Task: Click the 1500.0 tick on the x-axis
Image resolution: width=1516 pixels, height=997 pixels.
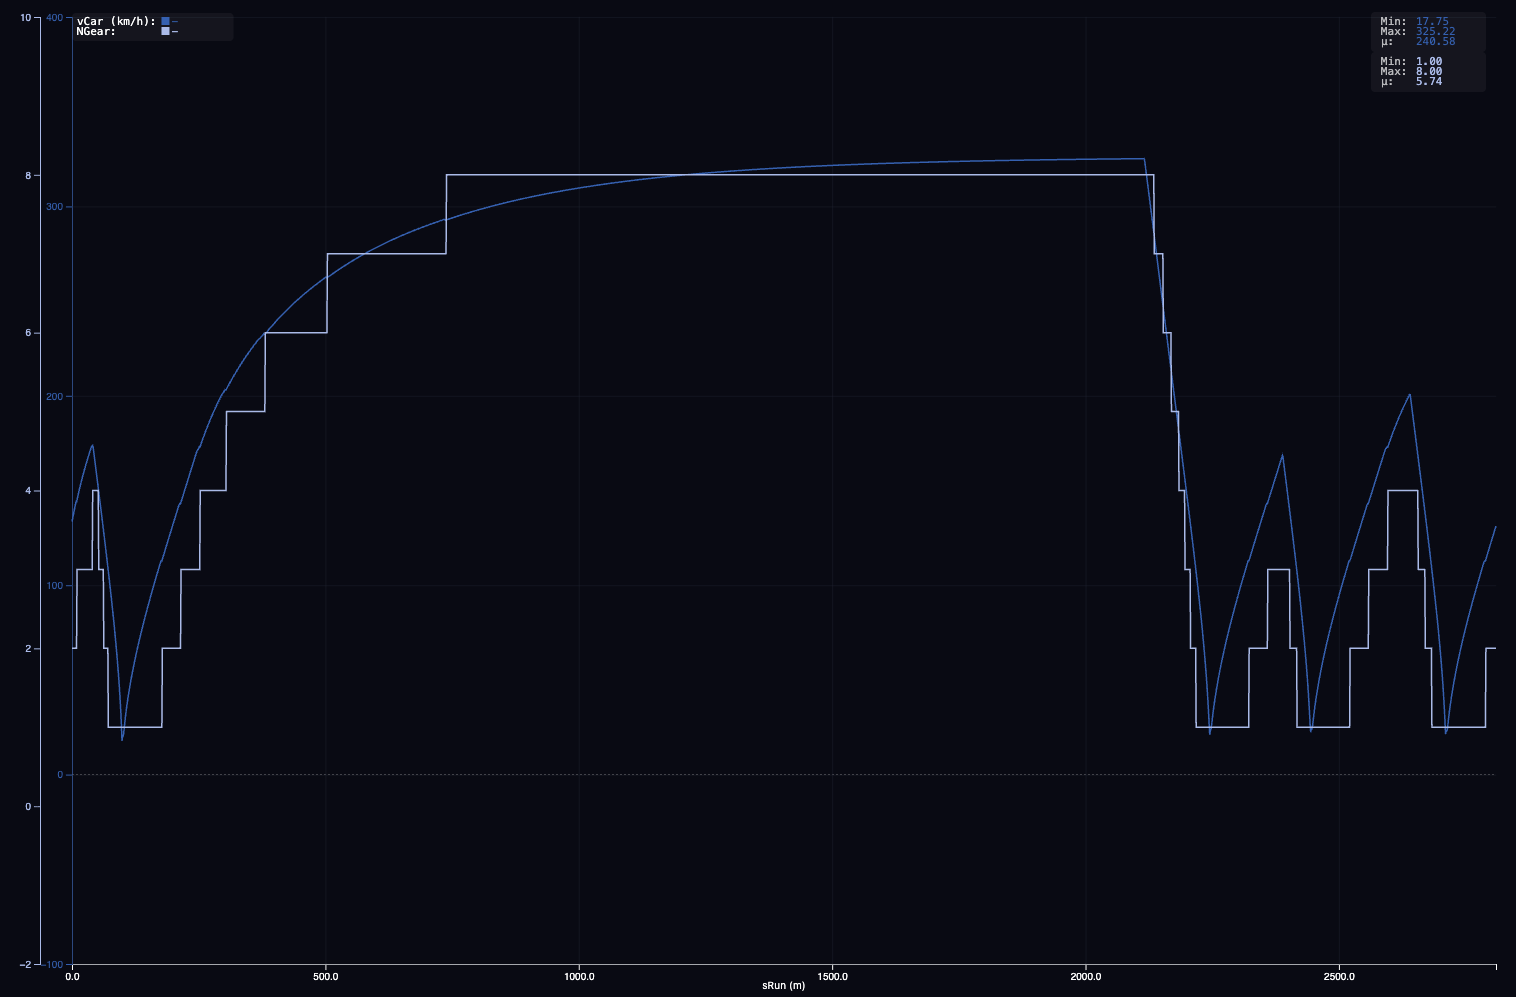Action: click(x=833, y=976)
